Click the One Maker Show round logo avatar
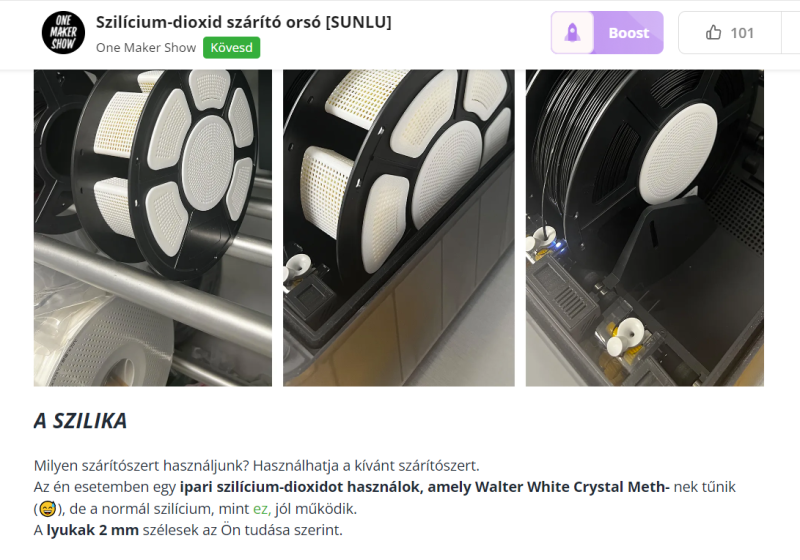800x560 pixels. 63,33
